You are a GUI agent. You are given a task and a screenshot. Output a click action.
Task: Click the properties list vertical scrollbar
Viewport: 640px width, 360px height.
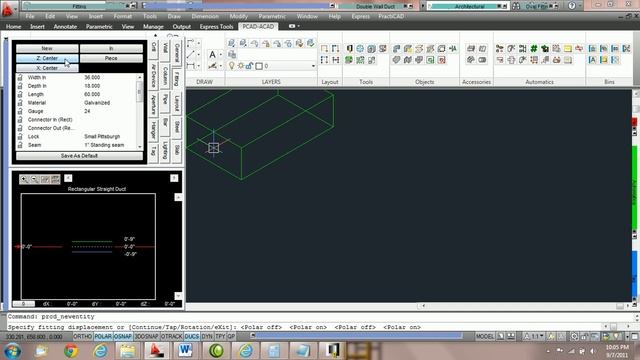click(140, 111)
